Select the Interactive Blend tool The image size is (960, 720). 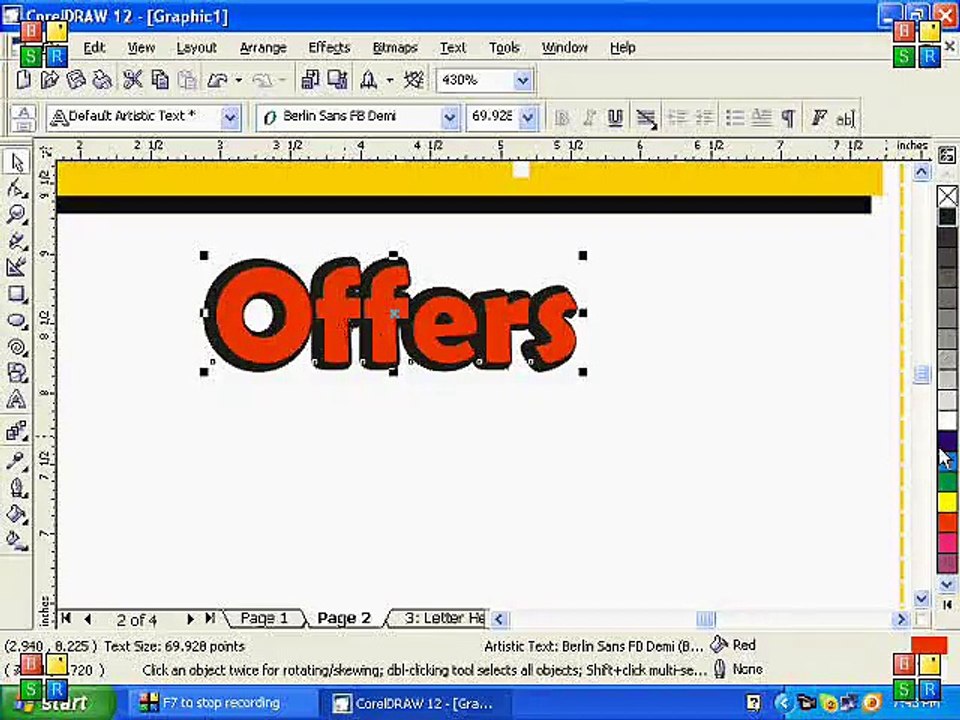pyautogui.click(x=17, y=431)
